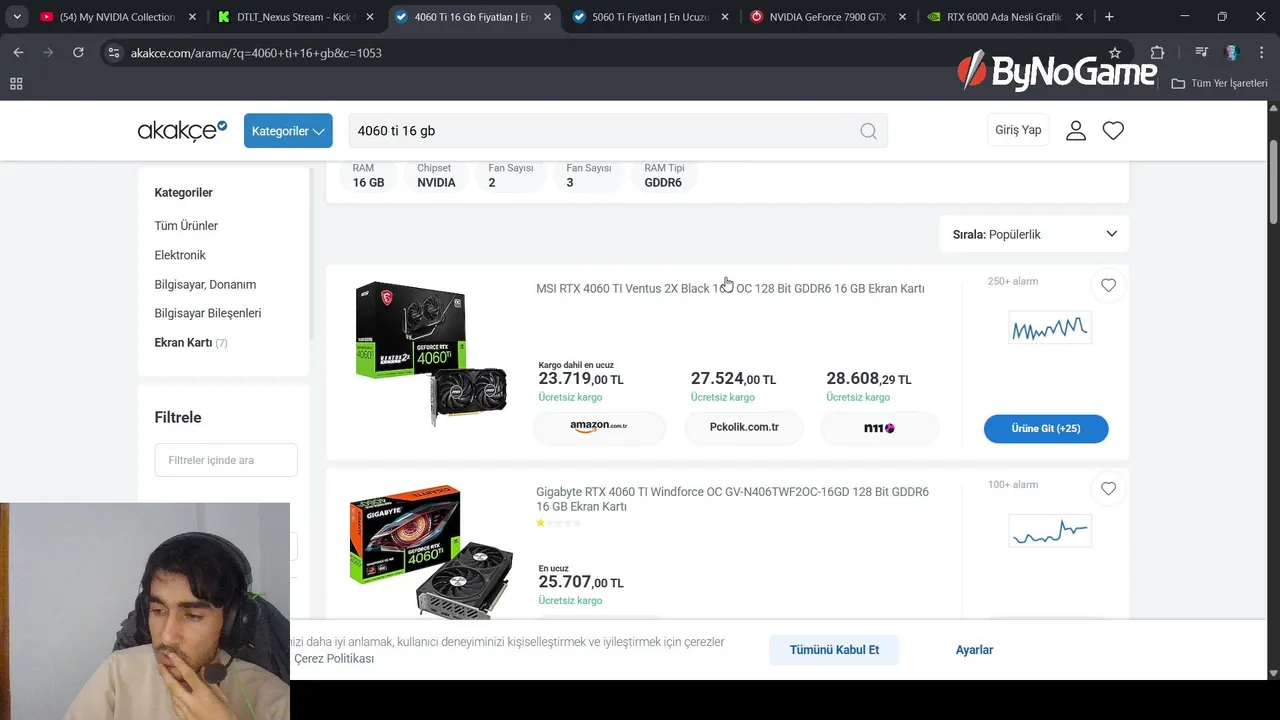Click the browser forward arrow
The height and width of the screenshot is (720, 1280).
(x=48, y=53)
